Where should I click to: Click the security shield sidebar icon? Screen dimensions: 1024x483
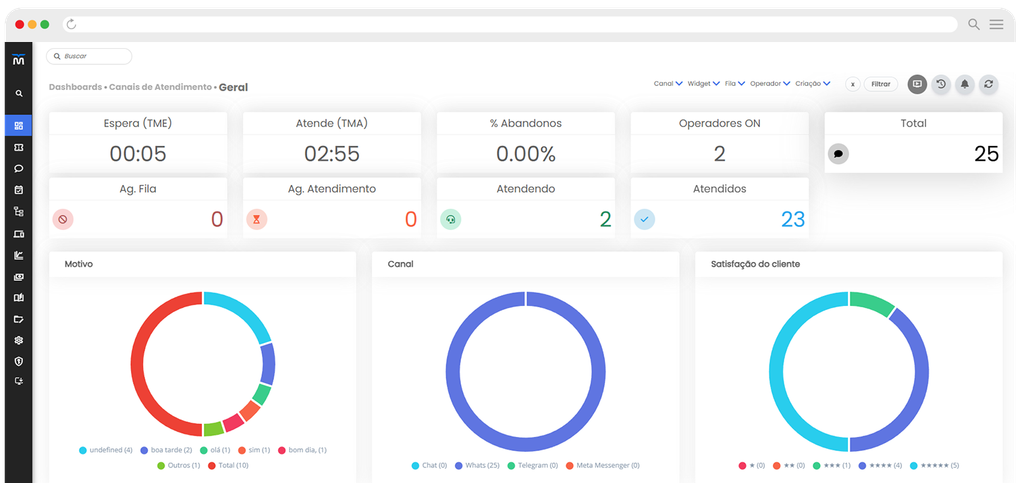click(x=18, y=361)
